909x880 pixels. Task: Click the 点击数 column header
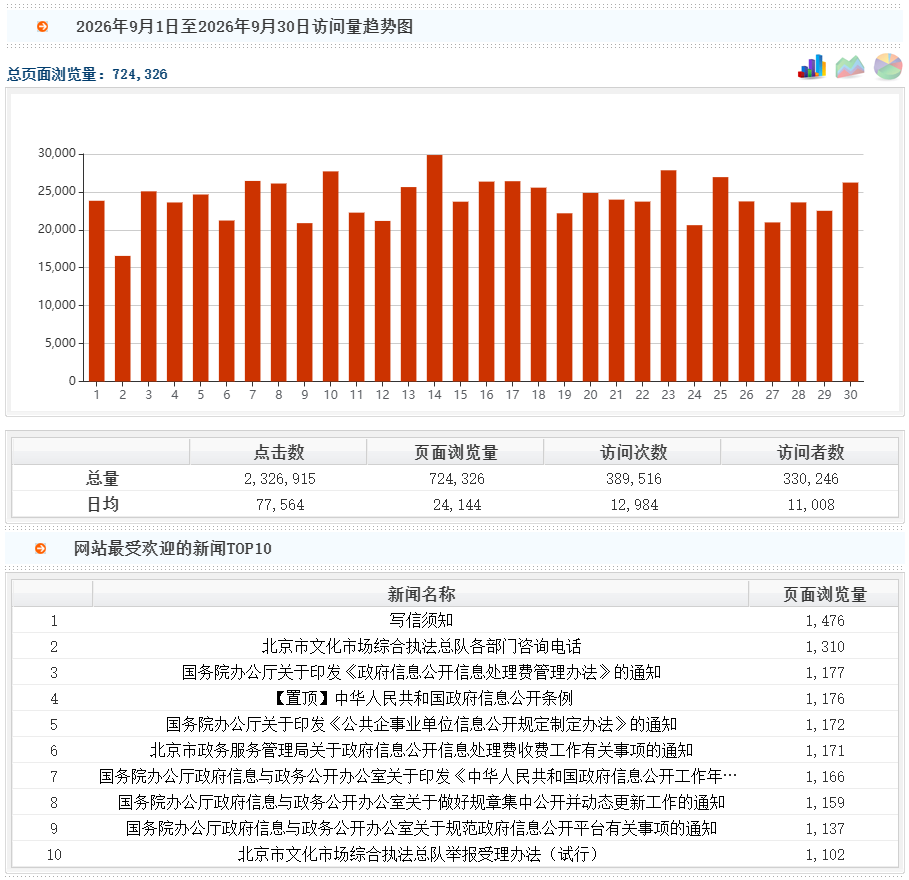[x=279, y=452]
